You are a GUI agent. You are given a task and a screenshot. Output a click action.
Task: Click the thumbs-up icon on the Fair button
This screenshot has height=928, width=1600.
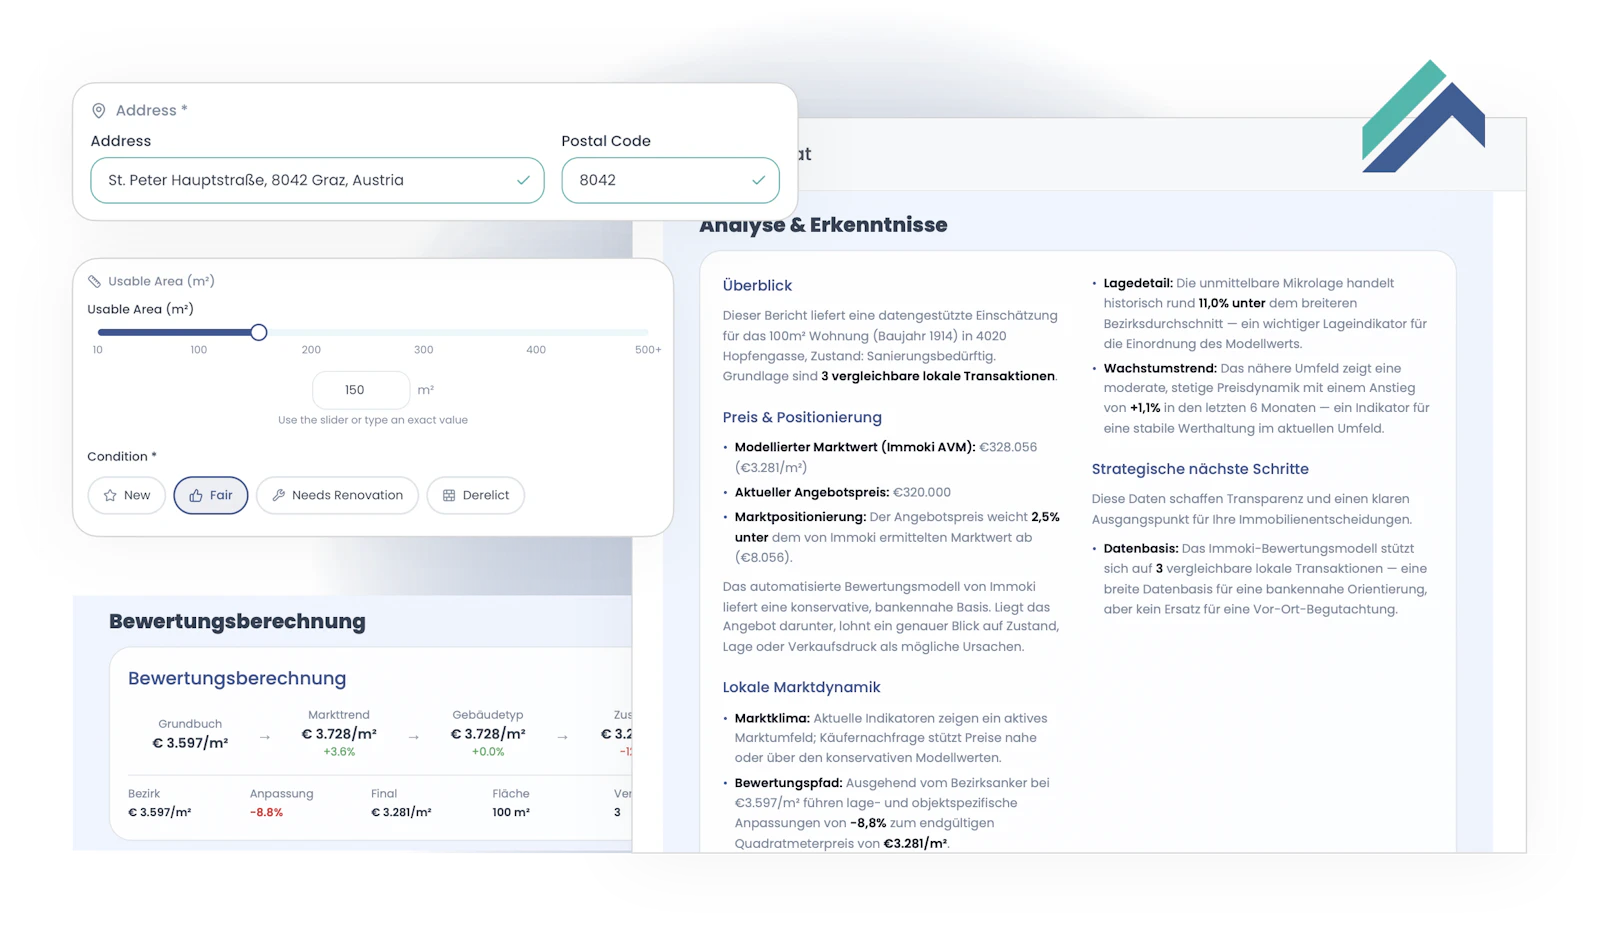(196, 496)
